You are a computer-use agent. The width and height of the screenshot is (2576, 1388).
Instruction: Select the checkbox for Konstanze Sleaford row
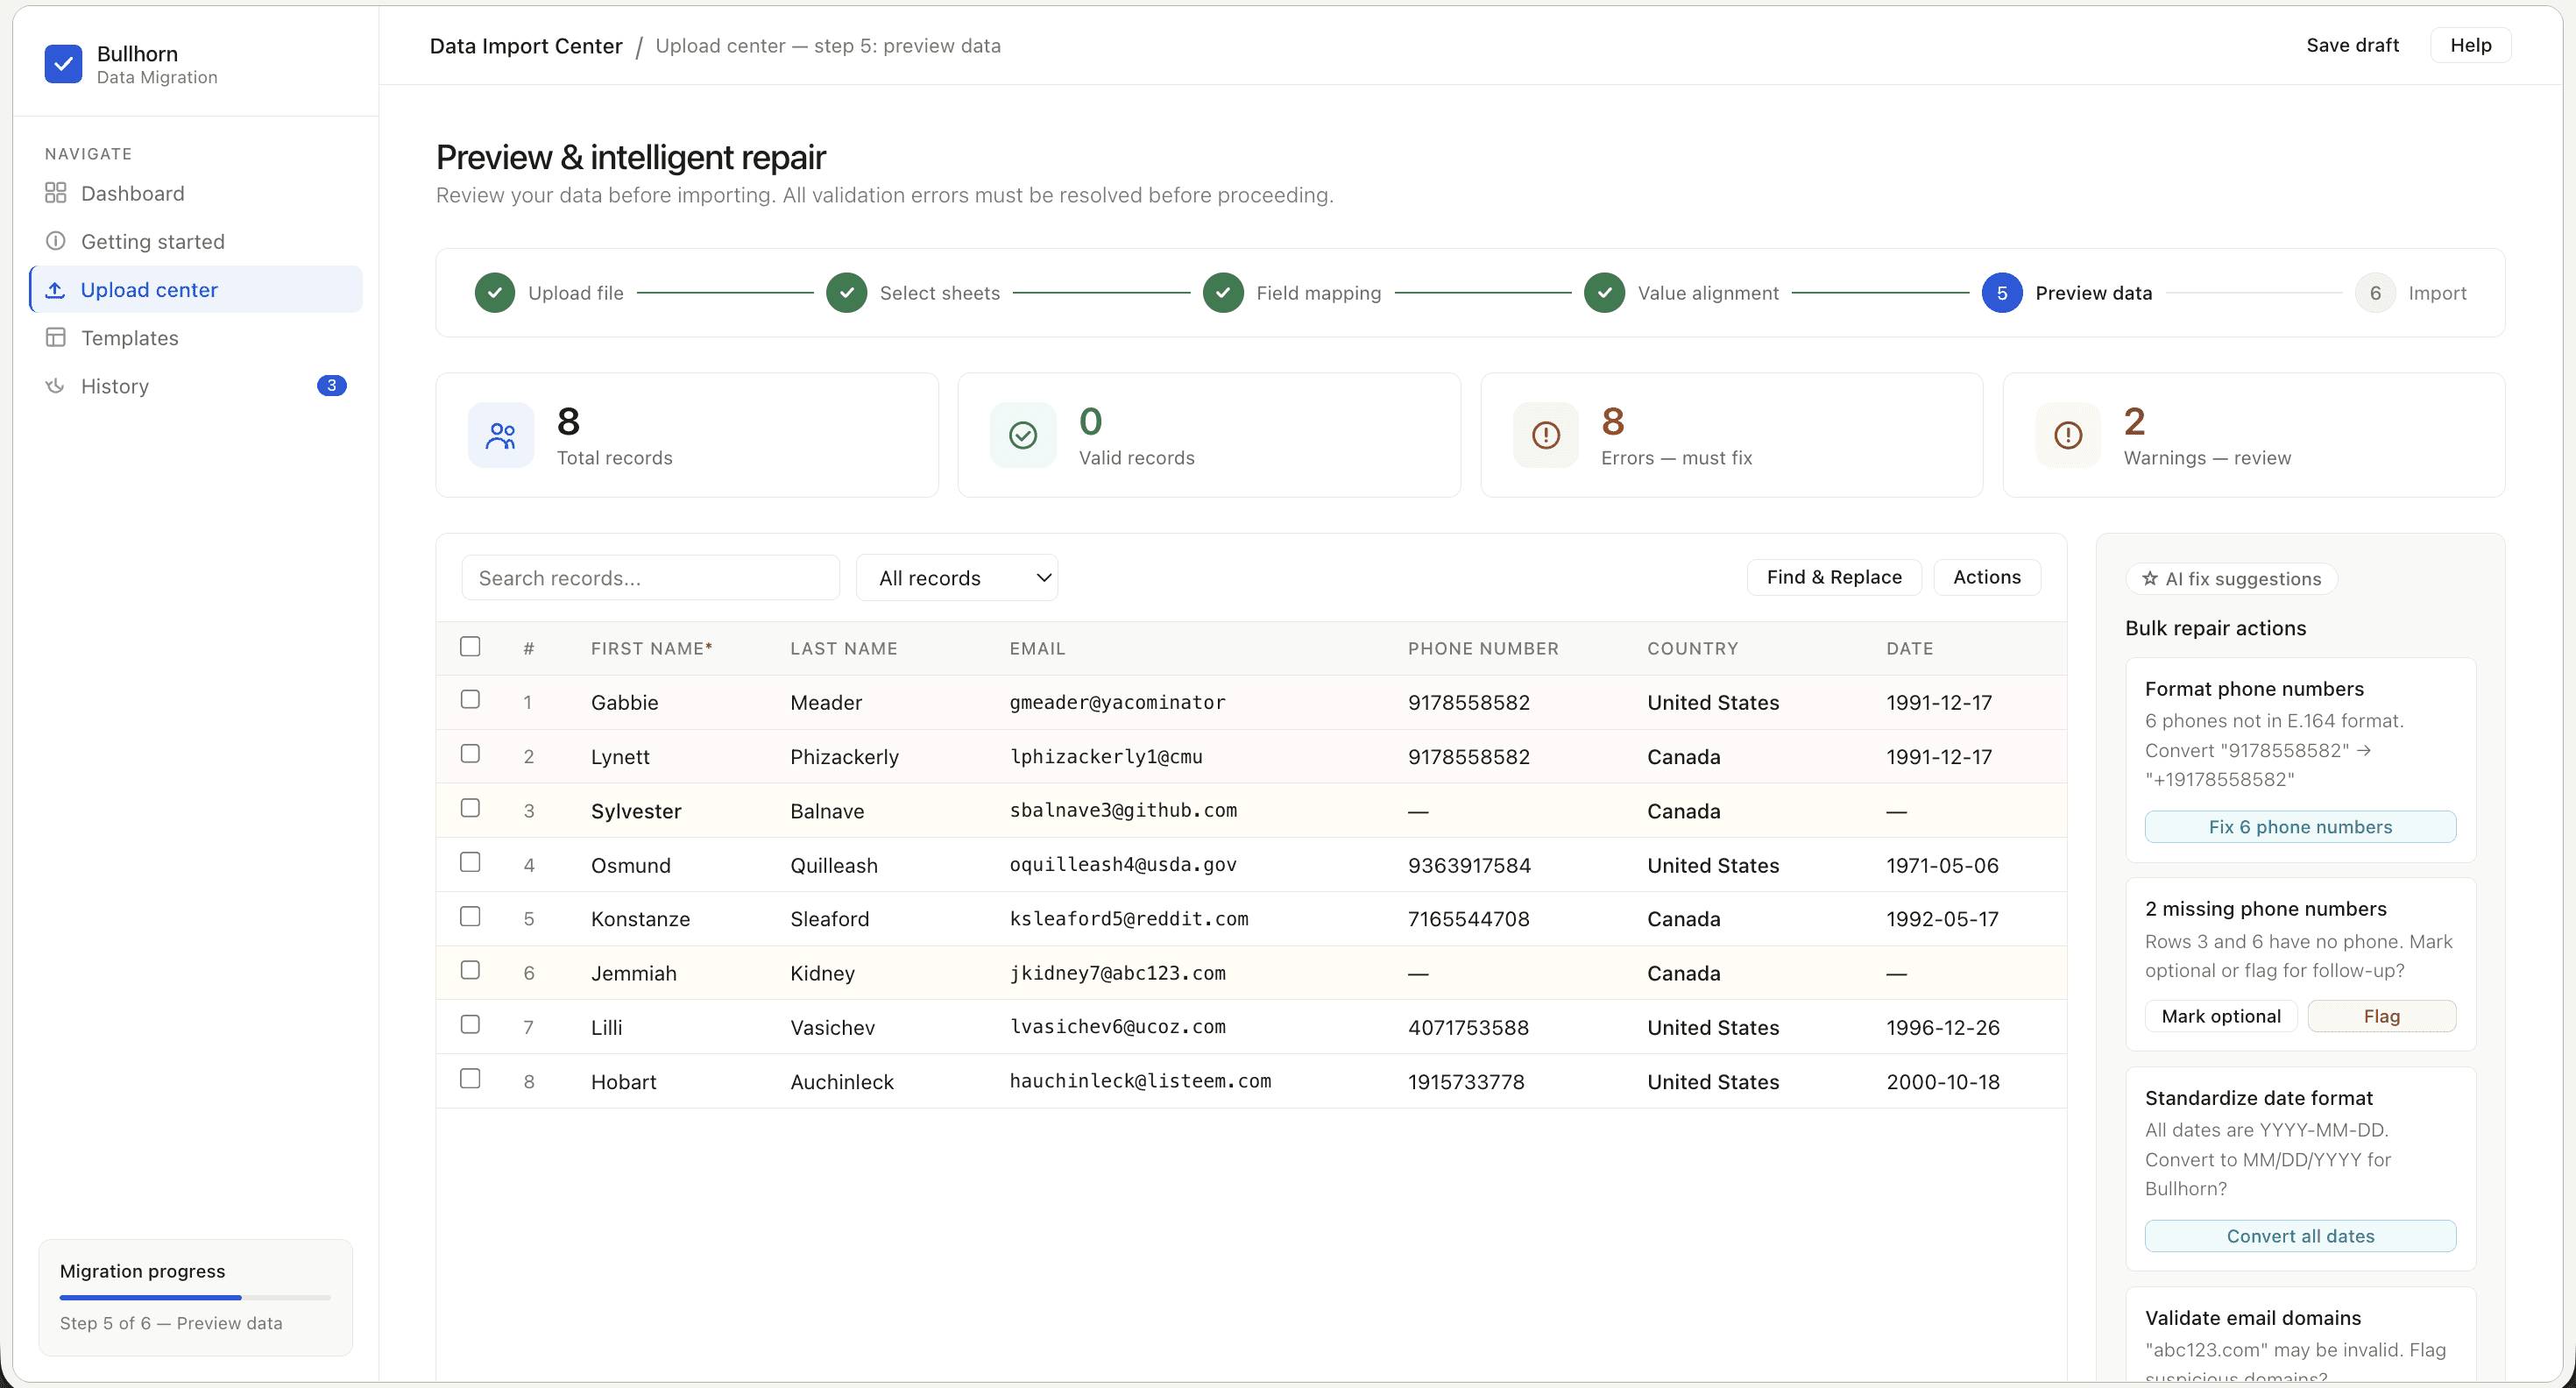(470, 916)
